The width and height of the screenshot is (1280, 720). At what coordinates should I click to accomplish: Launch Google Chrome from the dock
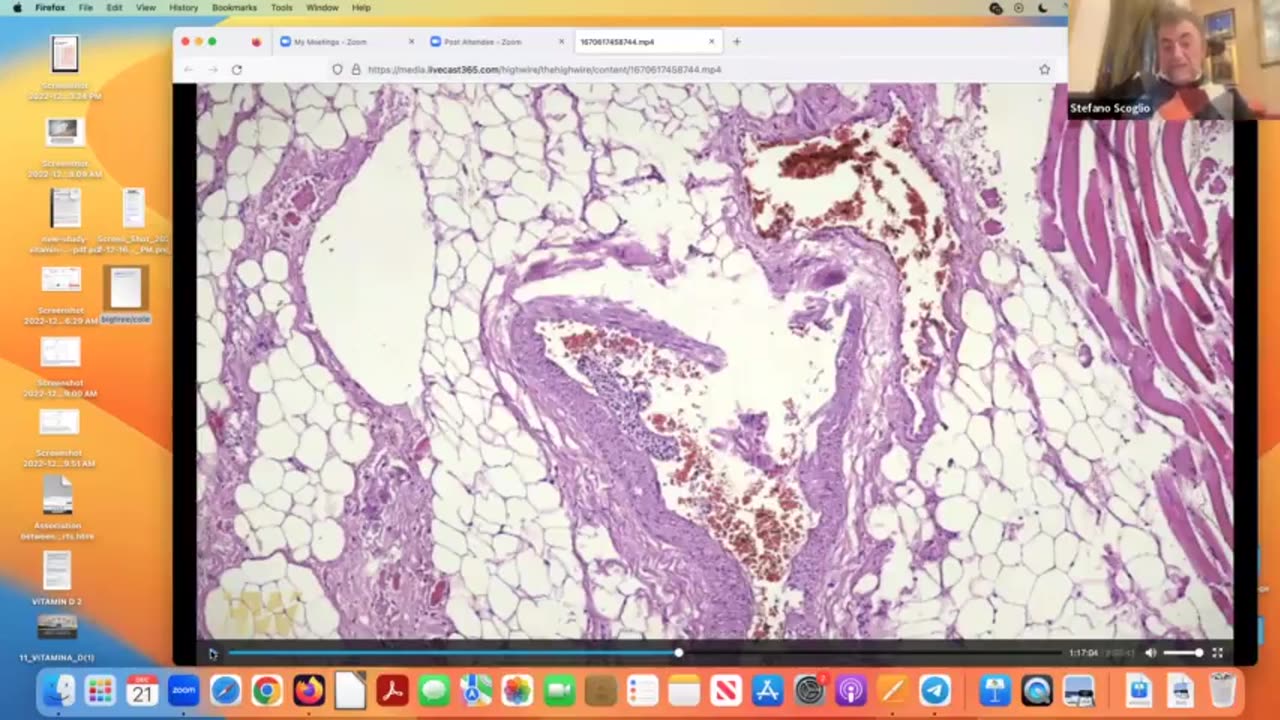(x=267, y=690)
